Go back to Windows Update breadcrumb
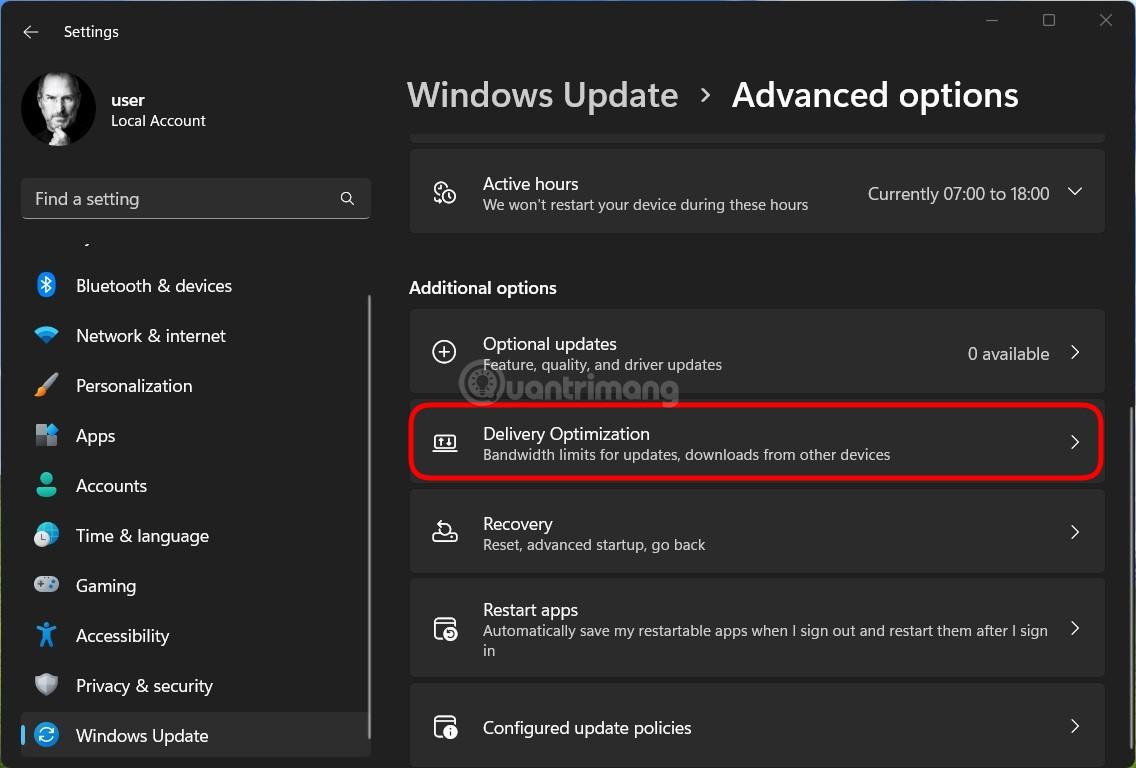Viewport: 1136px width, 768px height. point(543,95)
